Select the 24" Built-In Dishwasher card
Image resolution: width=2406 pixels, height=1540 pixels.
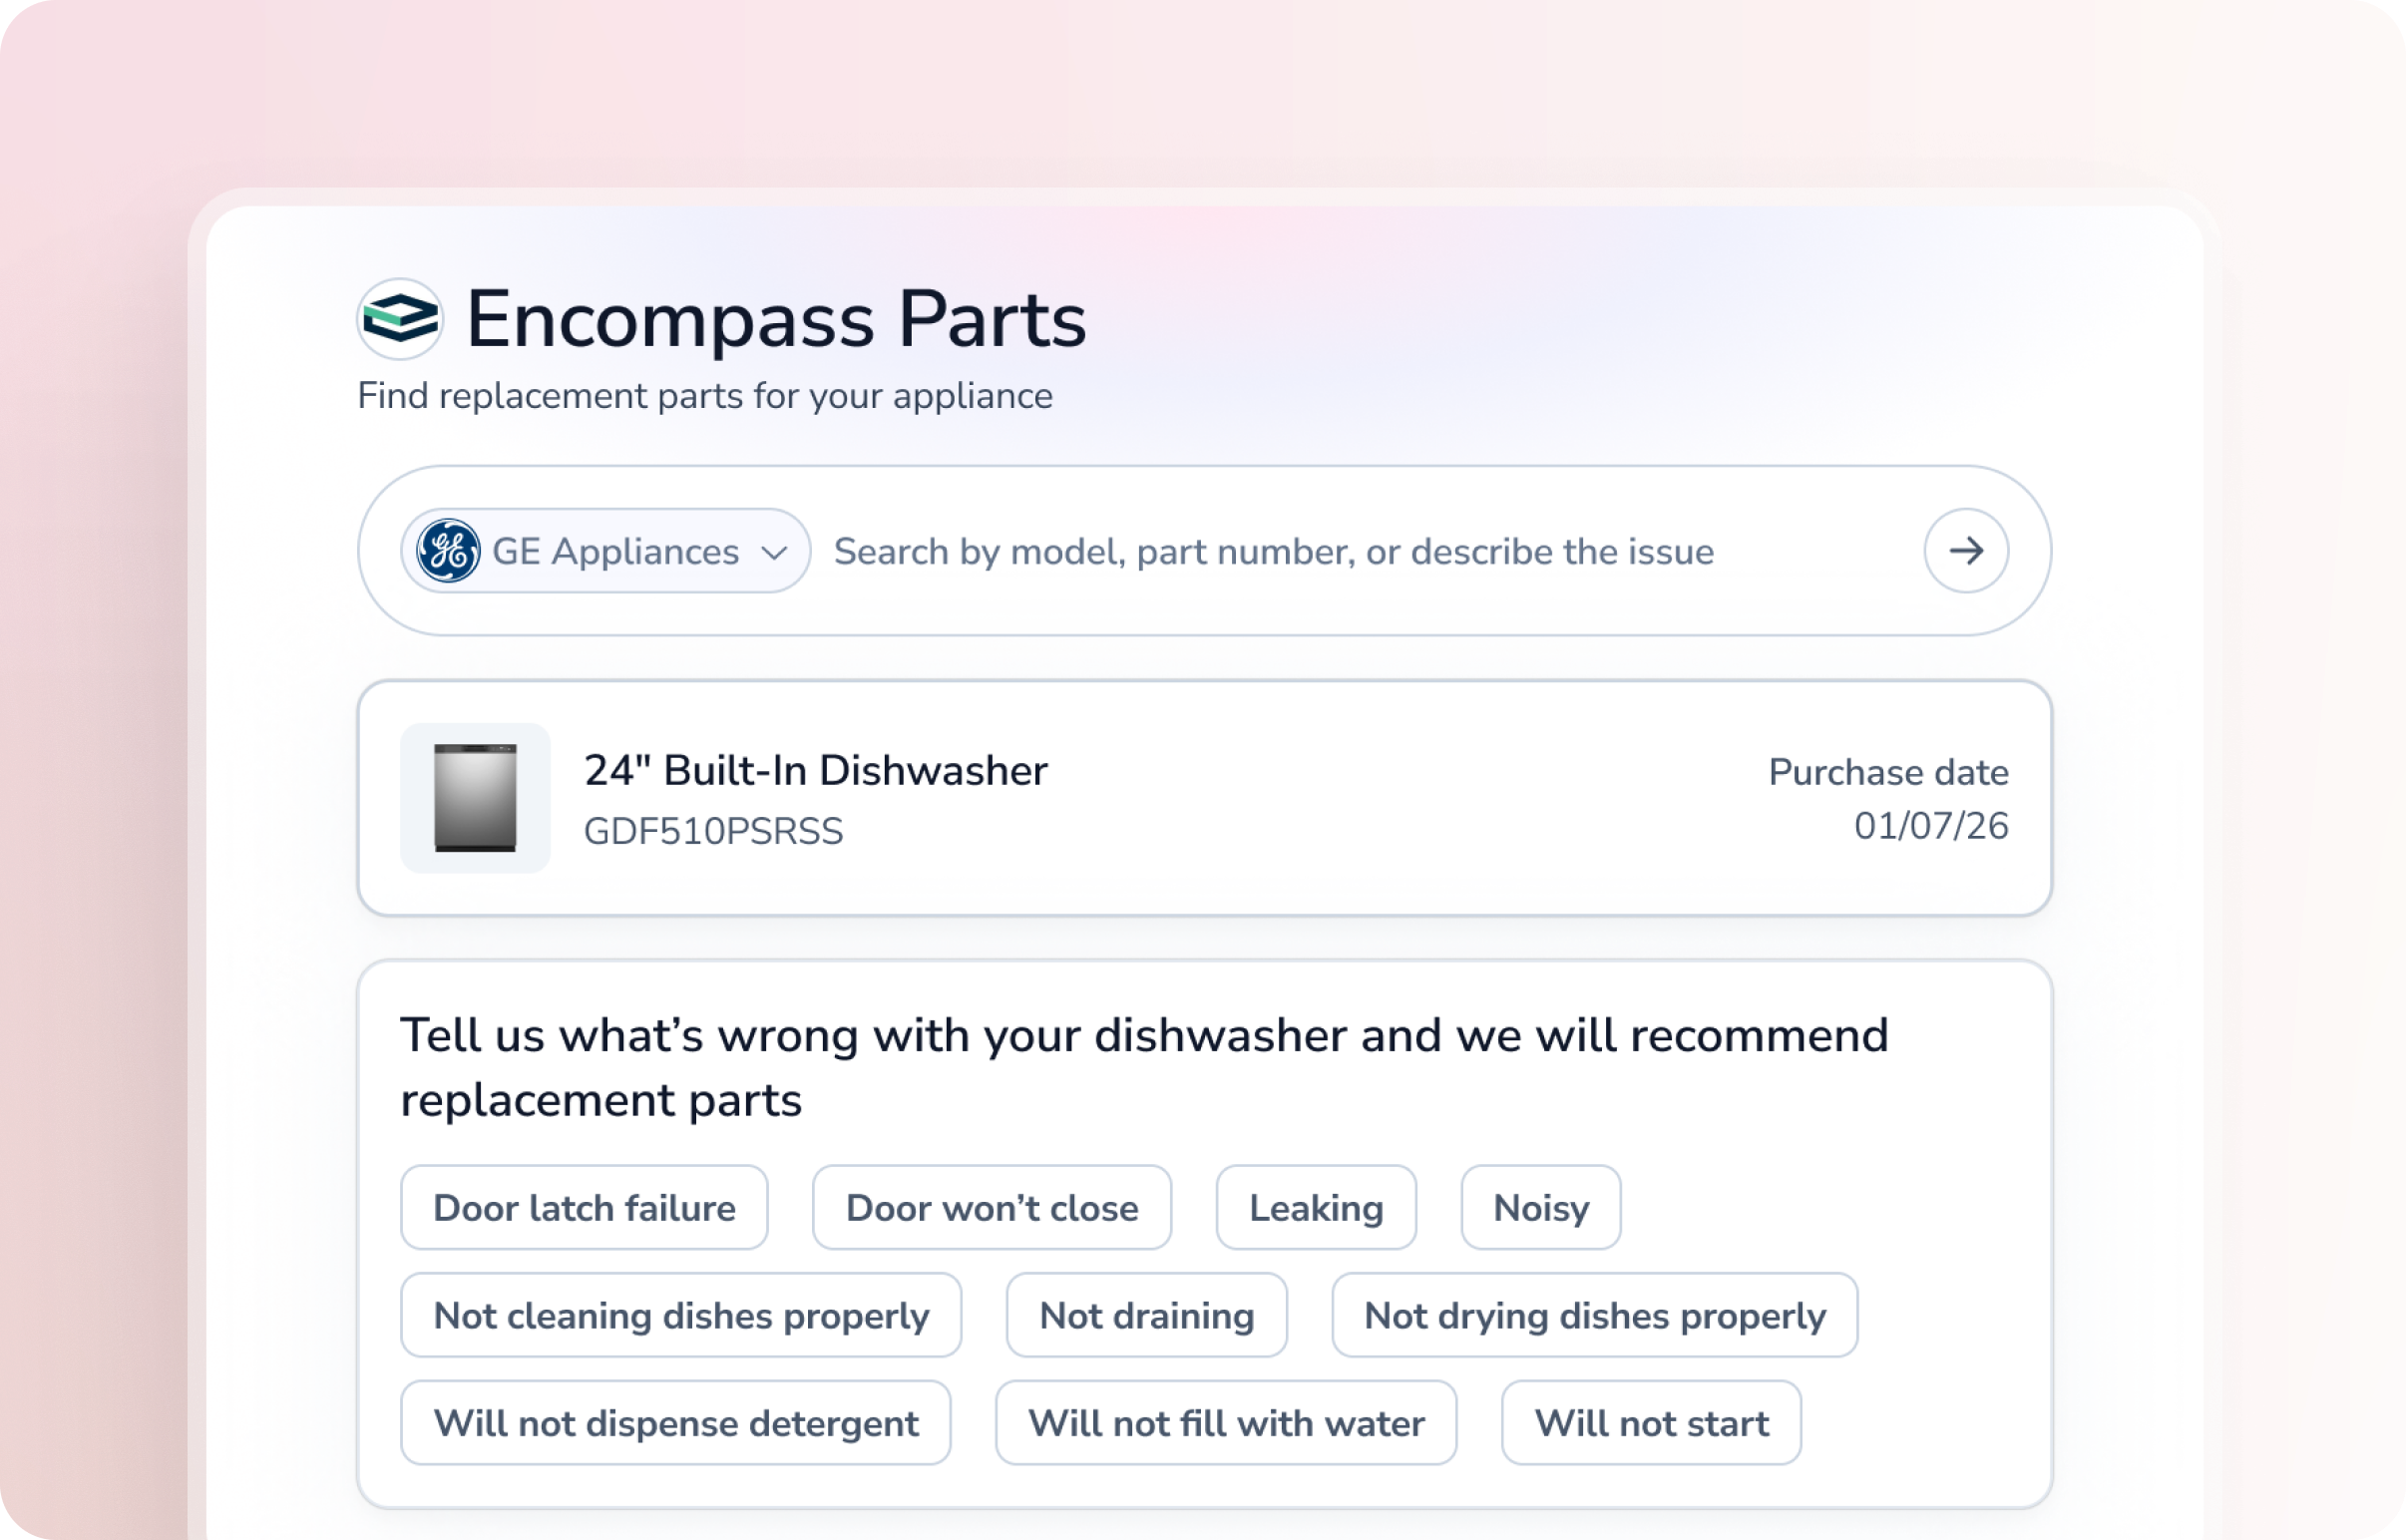[x=1204, y=798]
